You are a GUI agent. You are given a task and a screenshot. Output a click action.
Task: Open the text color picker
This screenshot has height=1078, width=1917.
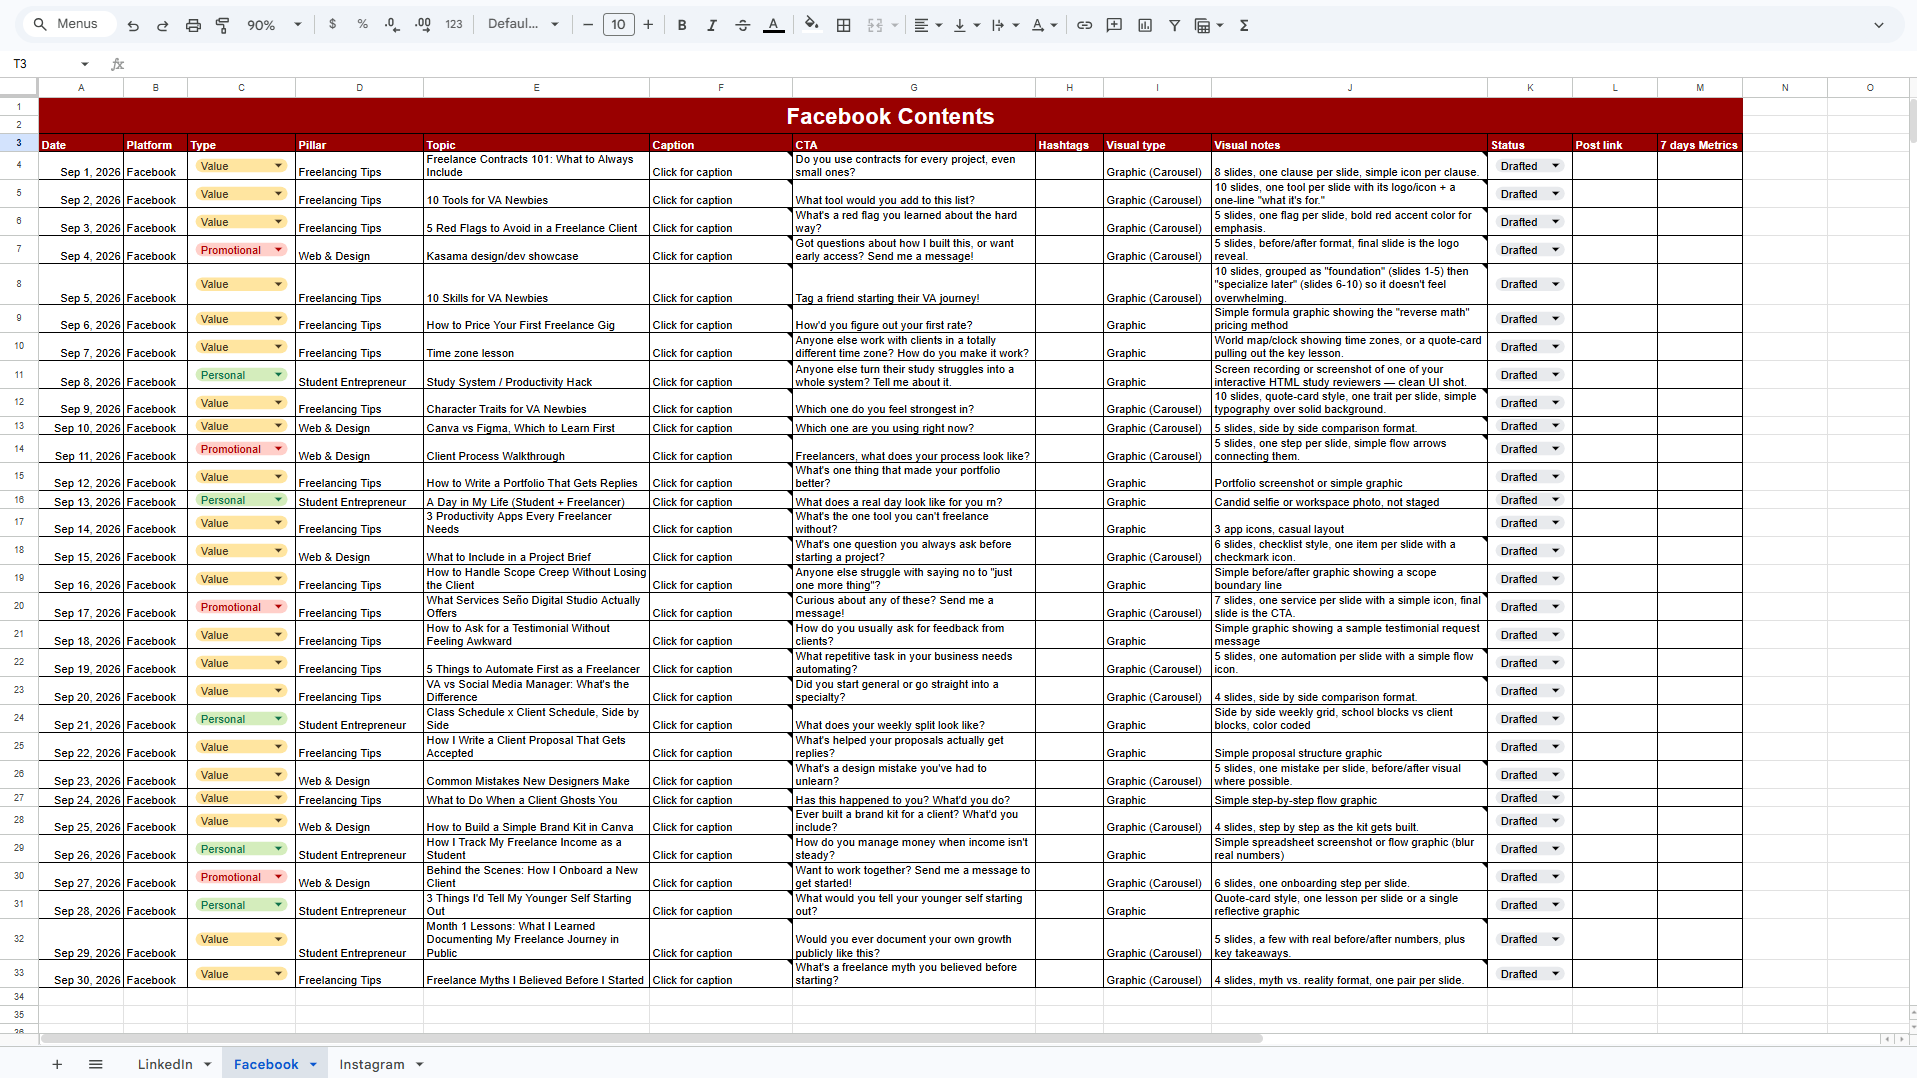pyautogui.click(x=773, y=25)
